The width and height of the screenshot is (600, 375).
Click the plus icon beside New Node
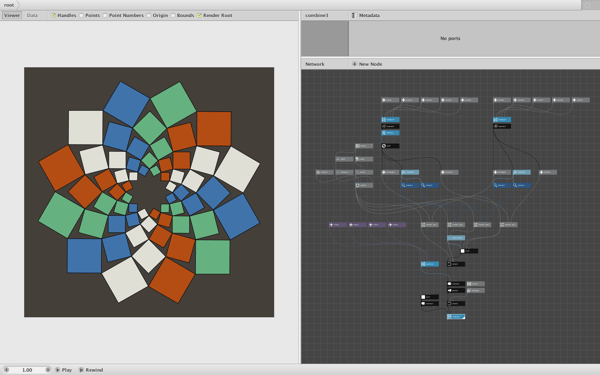tap(354, 64)
